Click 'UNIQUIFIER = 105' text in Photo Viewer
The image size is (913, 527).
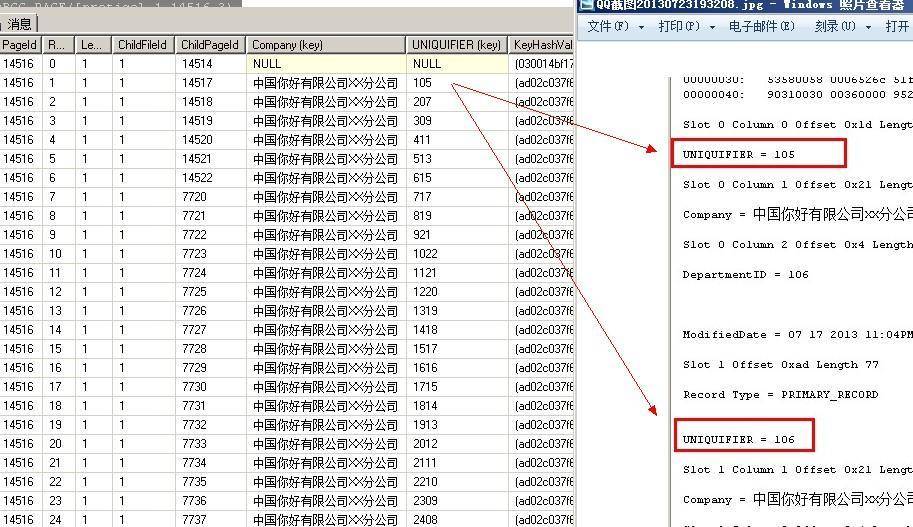pyautogui.click(x=738, y=154)
